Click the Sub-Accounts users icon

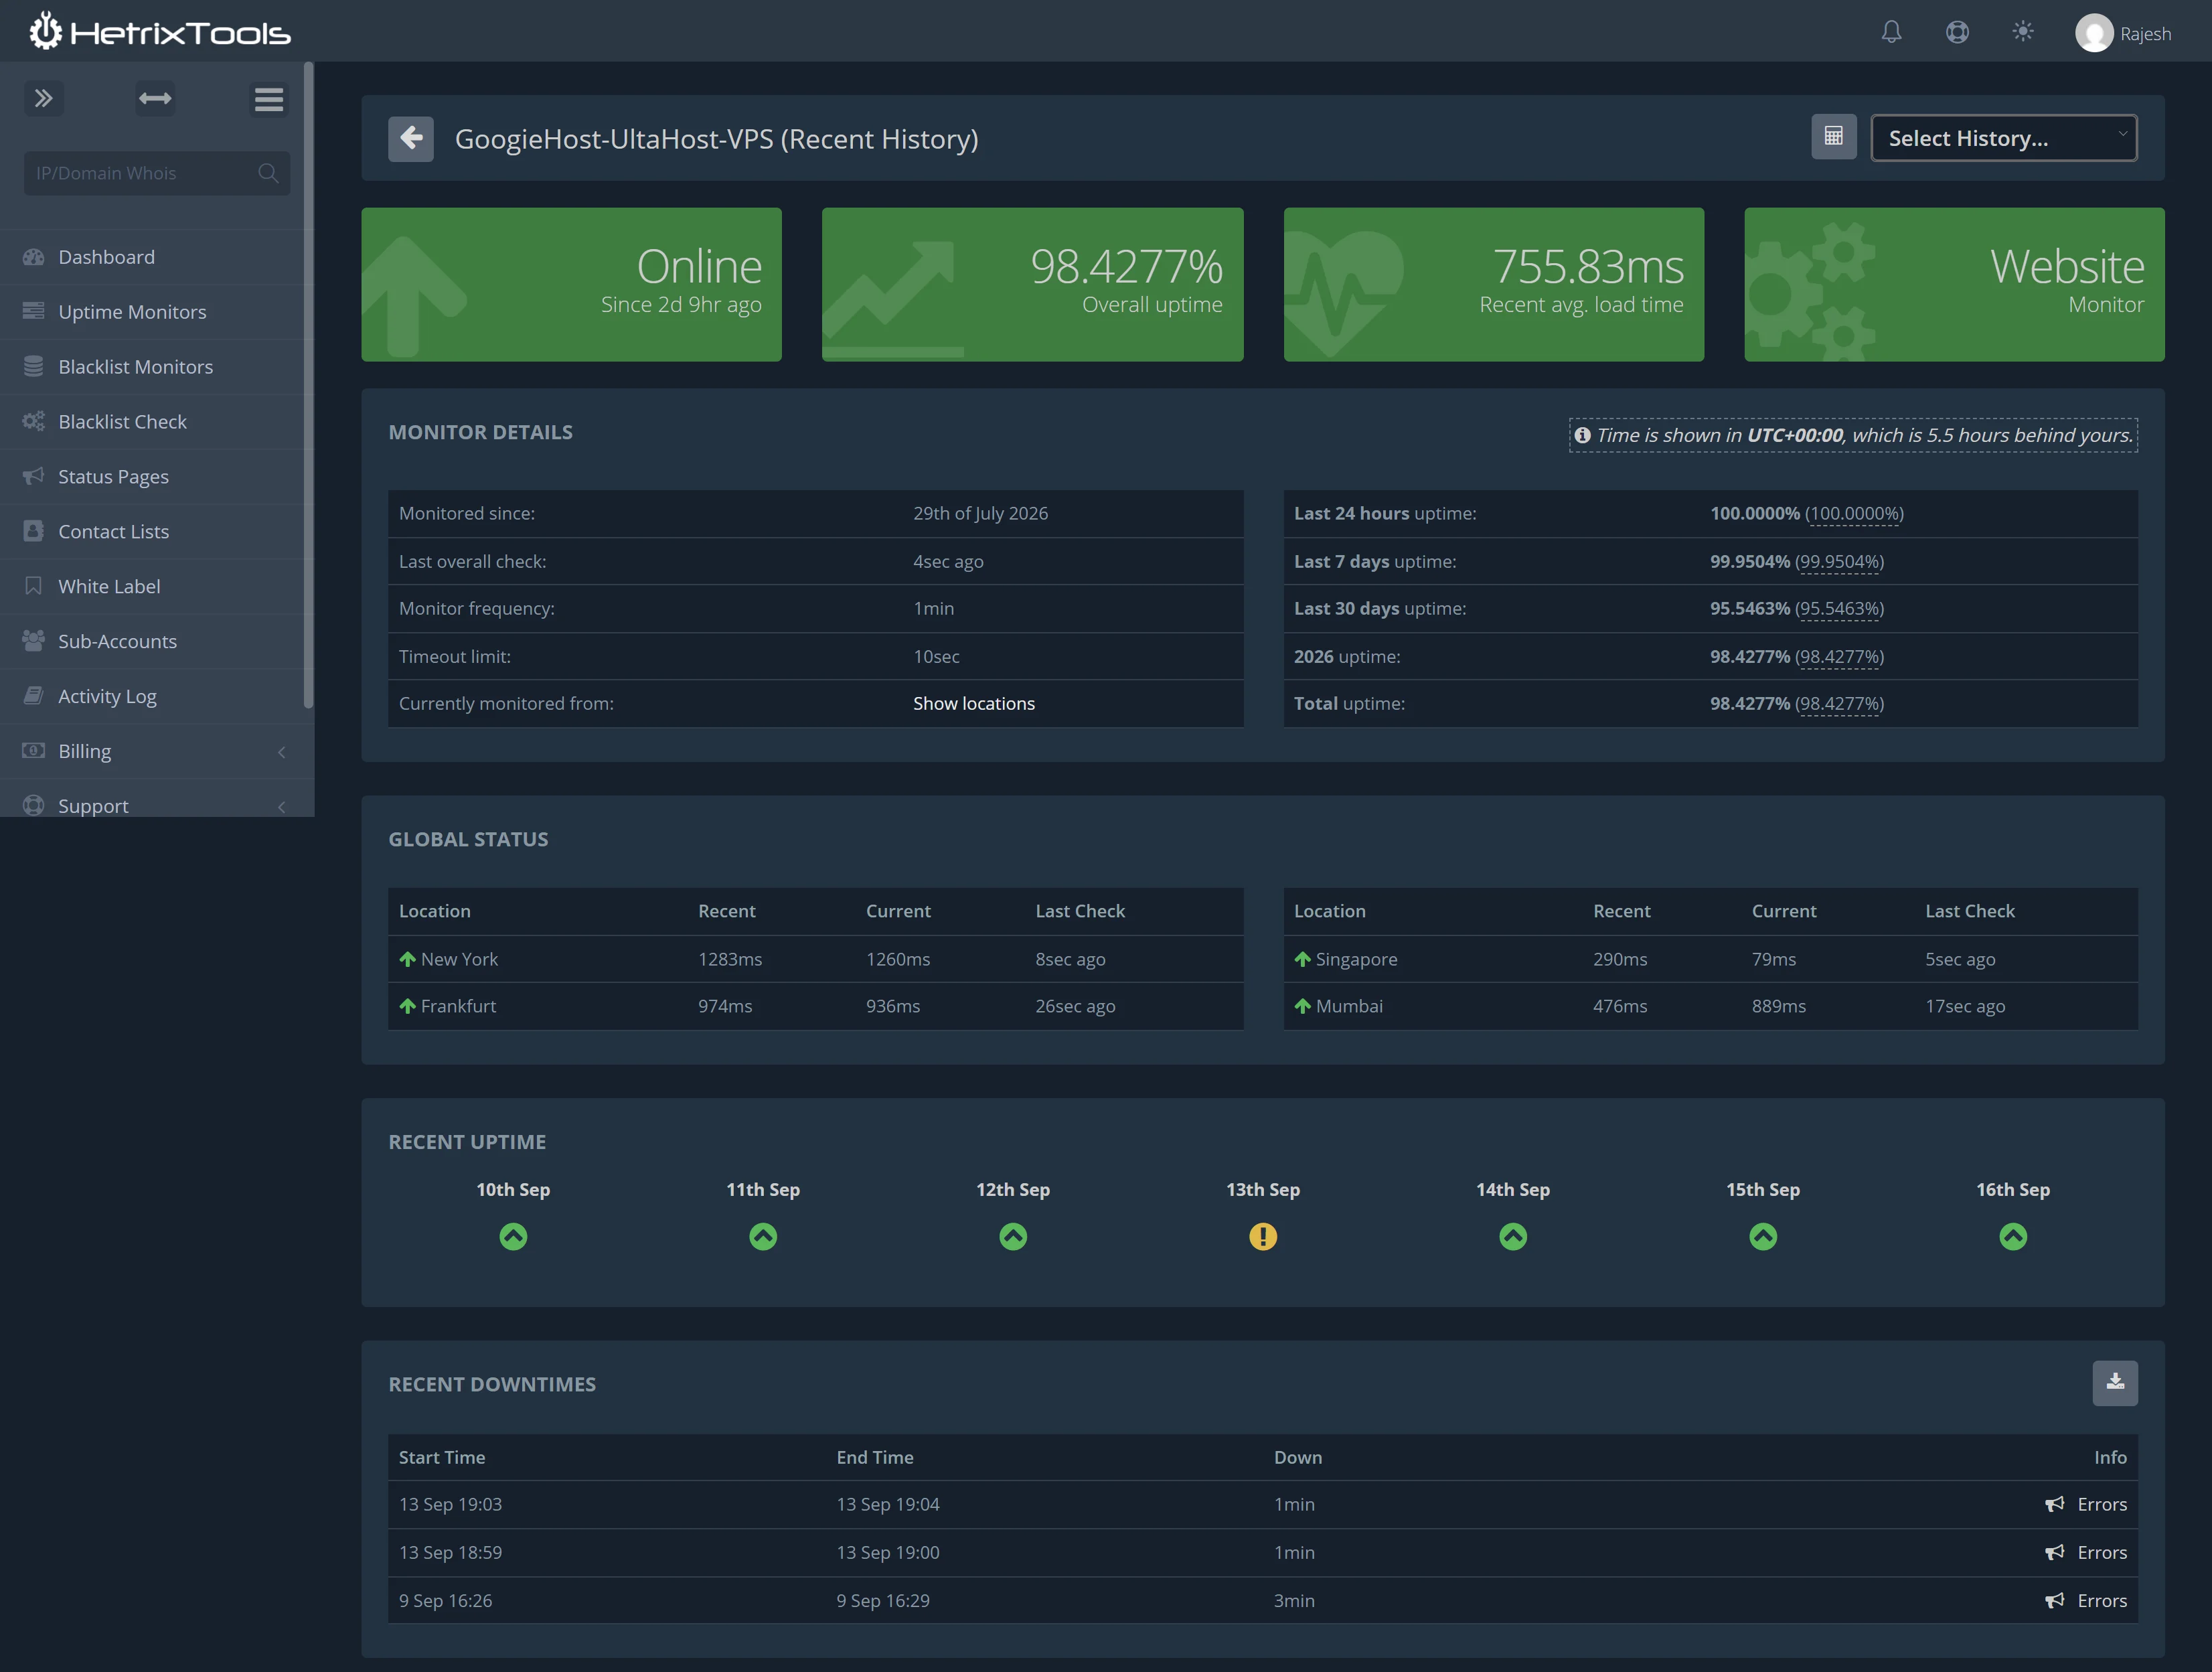33,641
